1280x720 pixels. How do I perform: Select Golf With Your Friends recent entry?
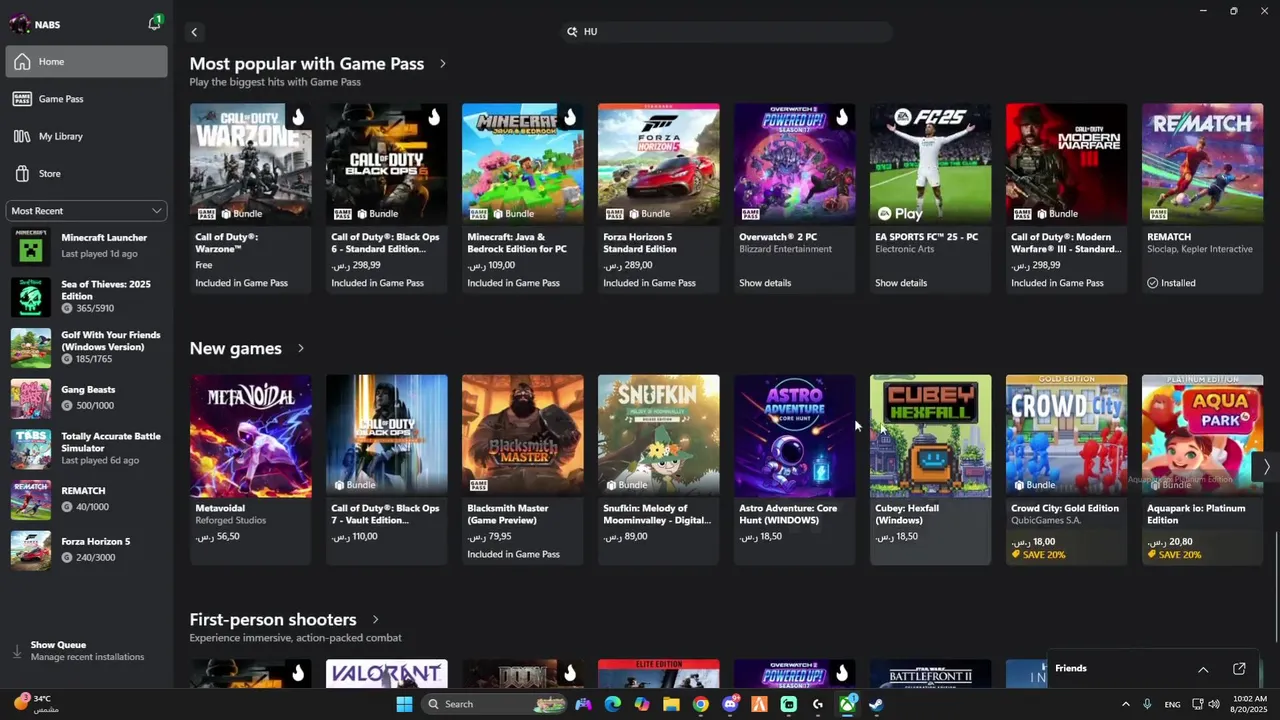click(87, 347)
